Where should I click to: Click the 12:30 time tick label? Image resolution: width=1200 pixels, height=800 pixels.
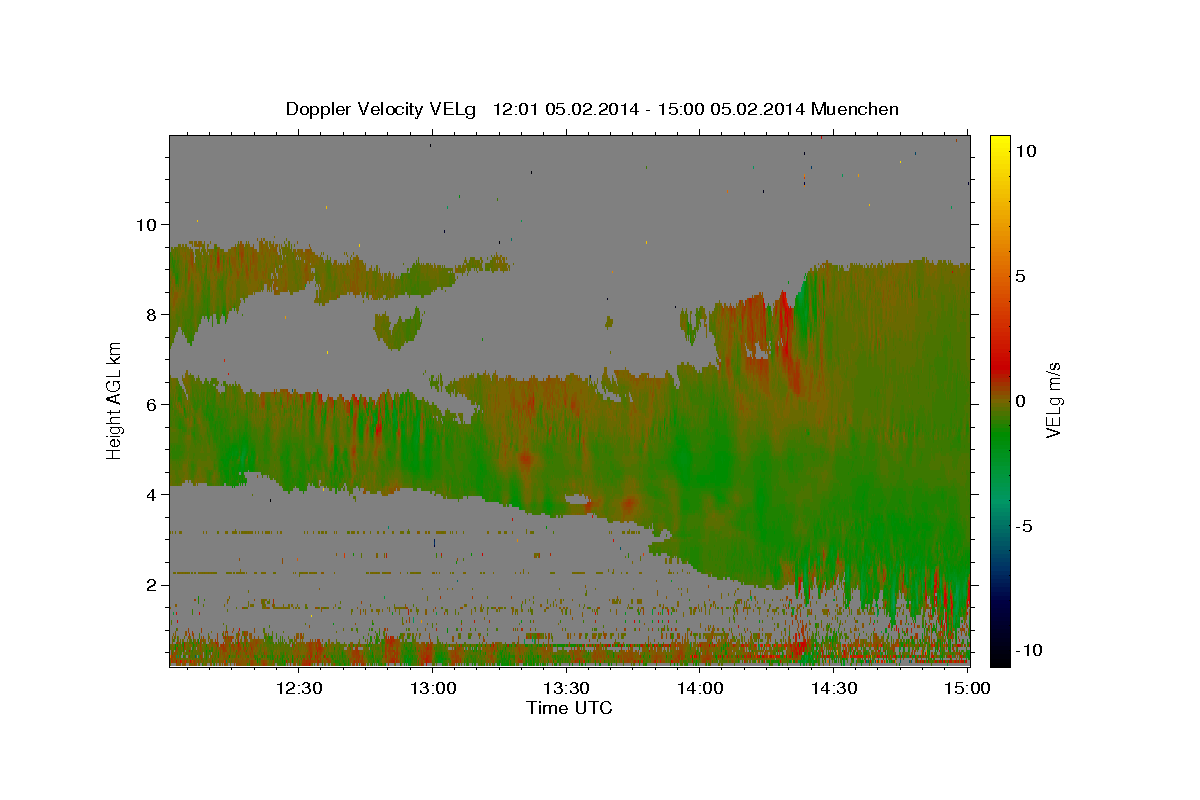tap(299, 688)
